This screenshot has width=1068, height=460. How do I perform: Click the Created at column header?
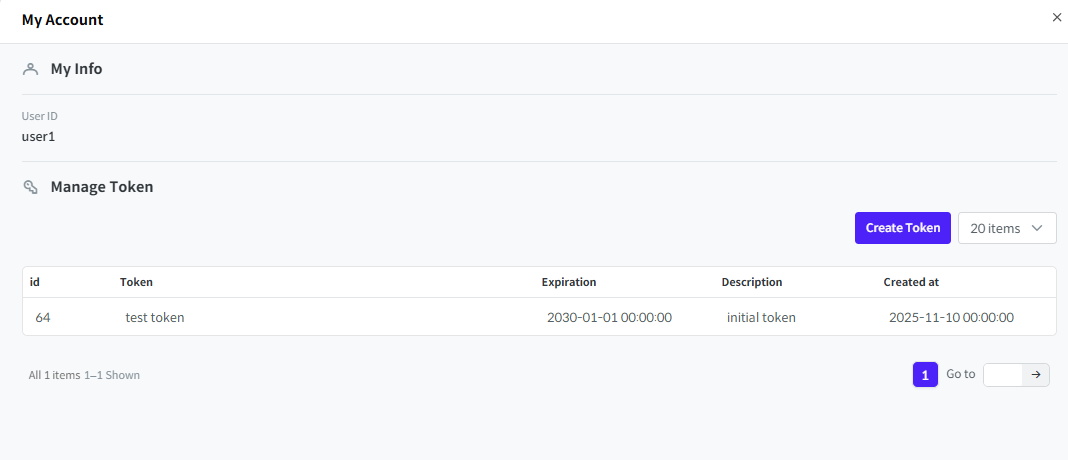tap(911, 282)
